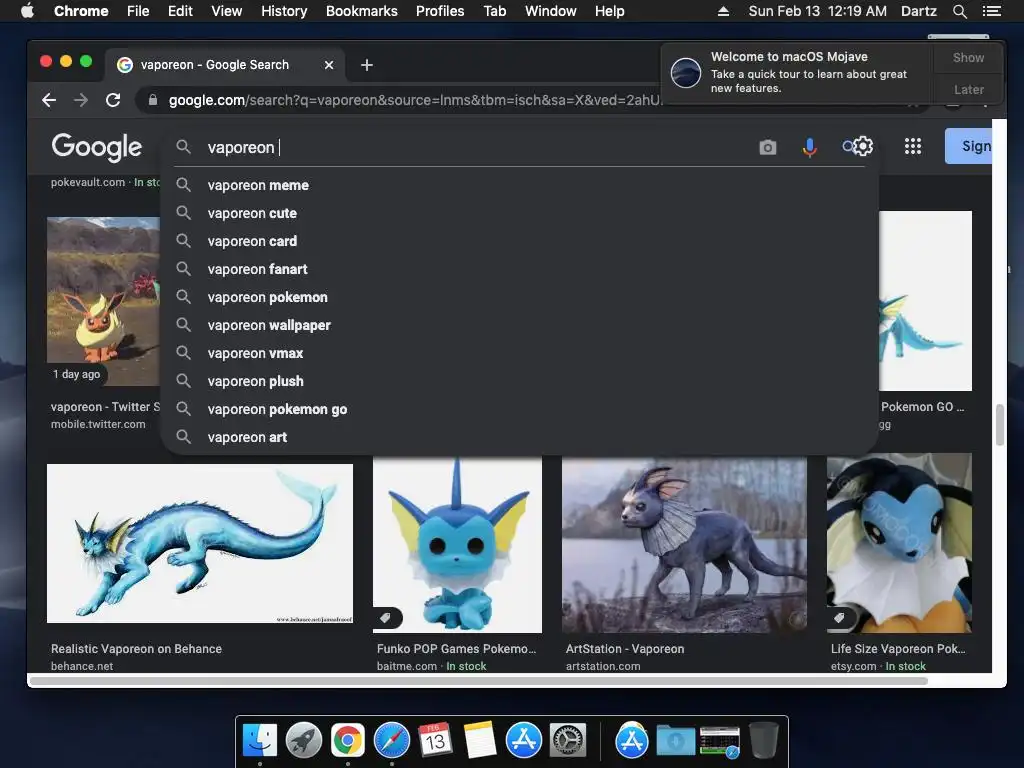Image resolution: width=1024 pixels, height=768 pixels.
Task: Start voice search with microphone icon
Action: click(x=809, y=148)
